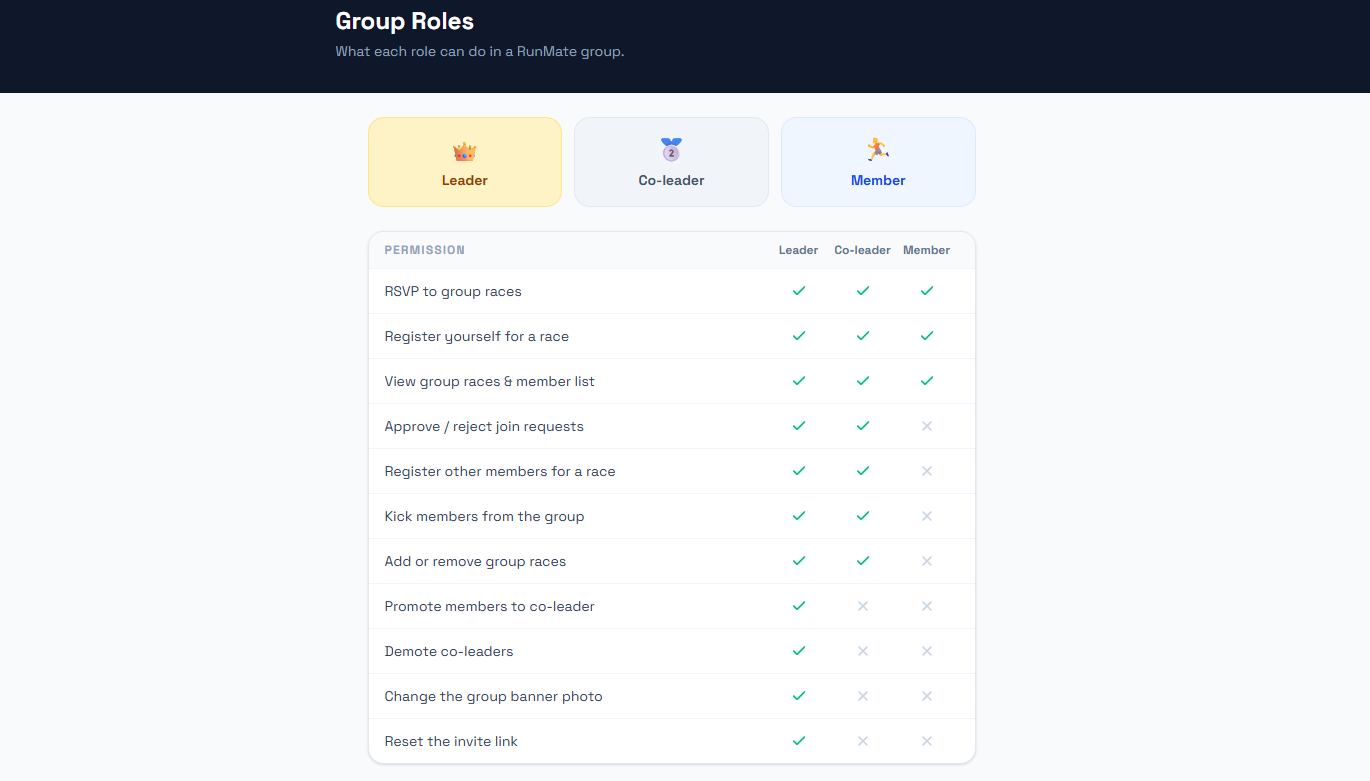Click the X for Co-leader on Demote co-leaders
This screenshot has width=1370, height=781.
862,651
